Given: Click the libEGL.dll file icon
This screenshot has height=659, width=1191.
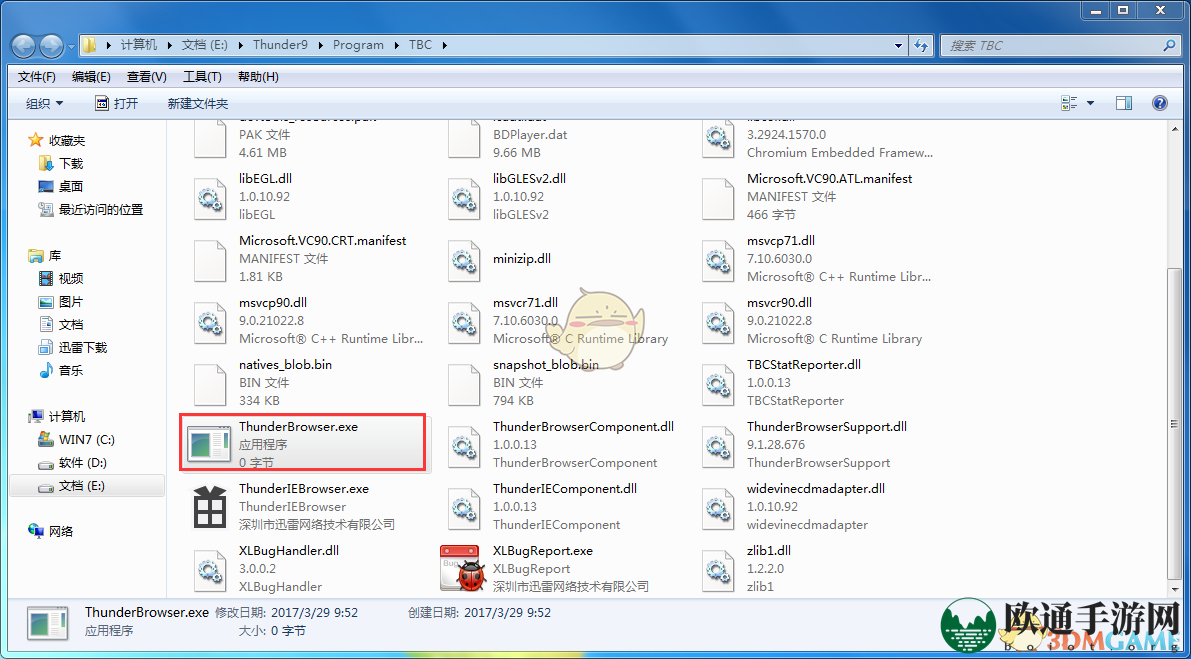Looking at the screenshot, I should click(x=209, y=197).
